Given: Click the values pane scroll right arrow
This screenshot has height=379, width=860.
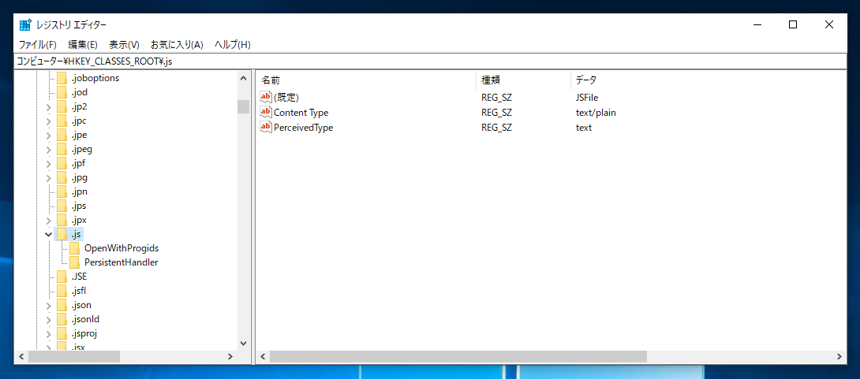Looking at the screenshot, I should pyautogui.click(x=839, y=357).
